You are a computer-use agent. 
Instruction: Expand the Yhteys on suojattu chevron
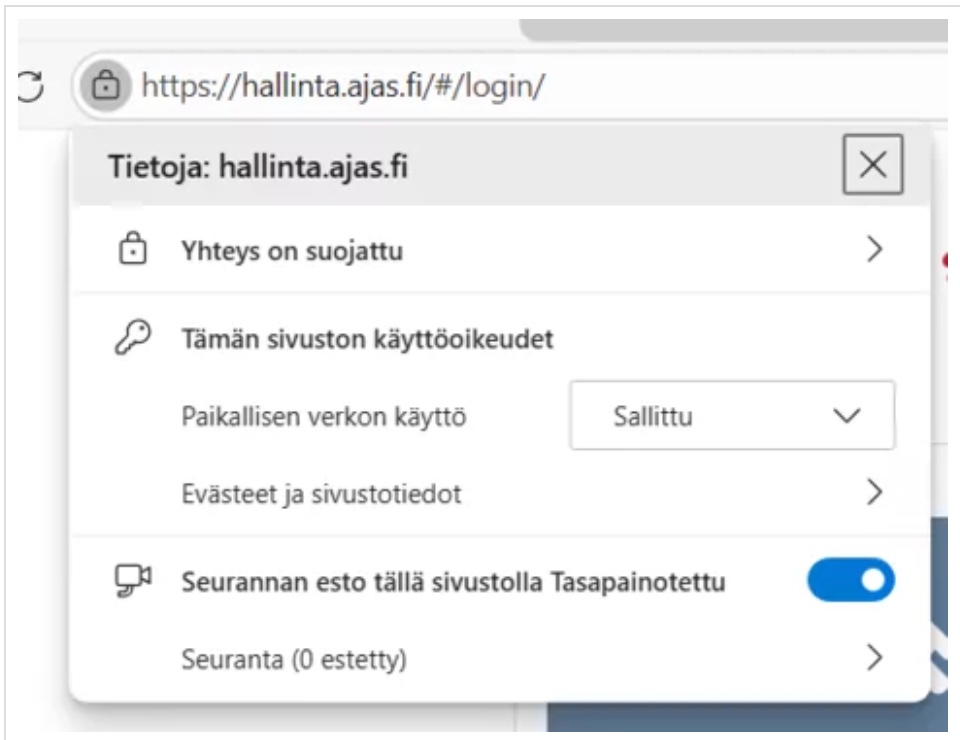click(x=874, y=250)
